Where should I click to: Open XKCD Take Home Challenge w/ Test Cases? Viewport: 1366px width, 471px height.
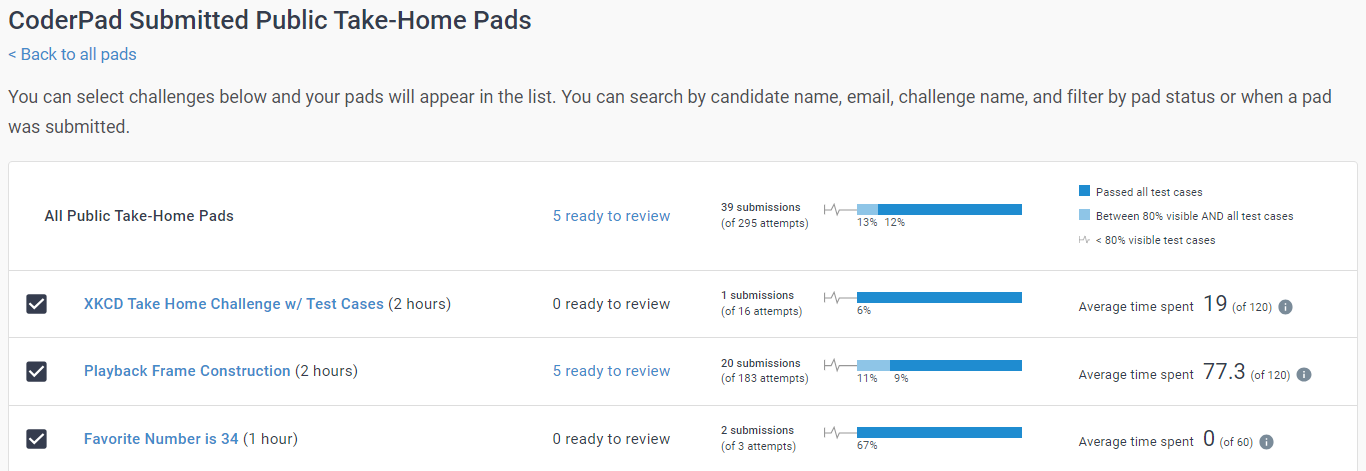[233, 304]
